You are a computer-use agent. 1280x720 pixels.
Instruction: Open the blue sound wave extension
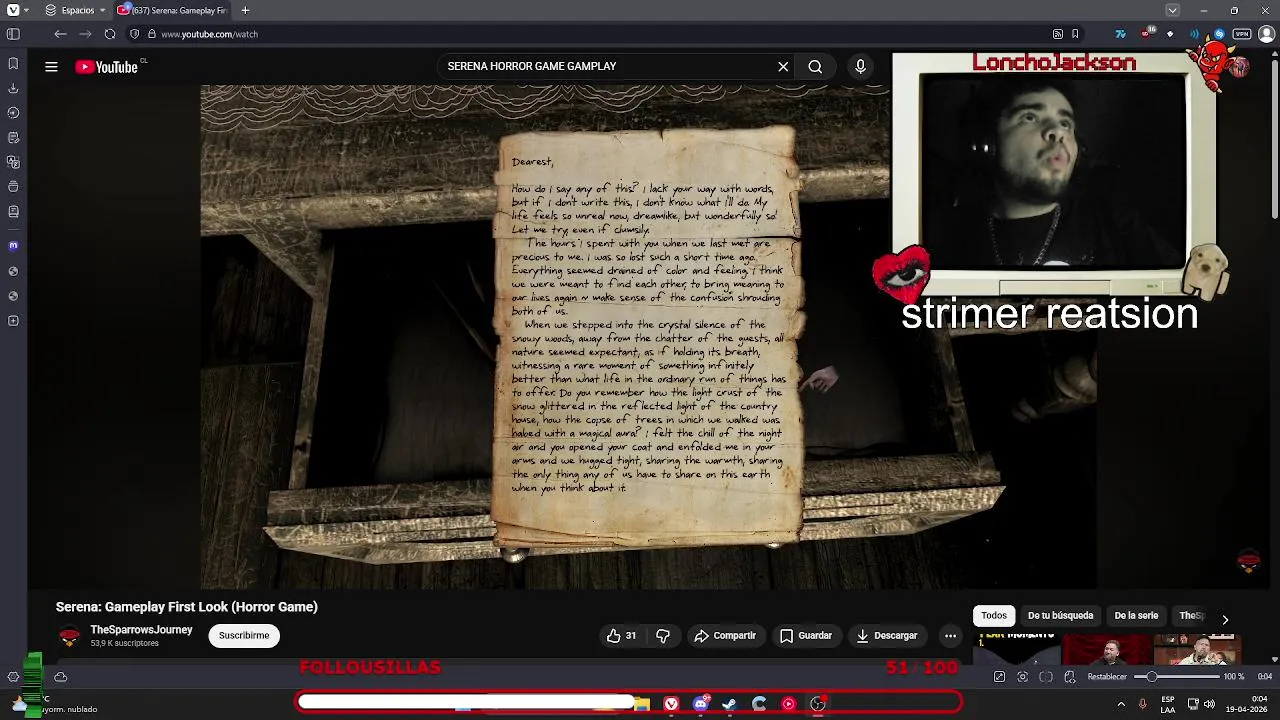point(1194,34)
